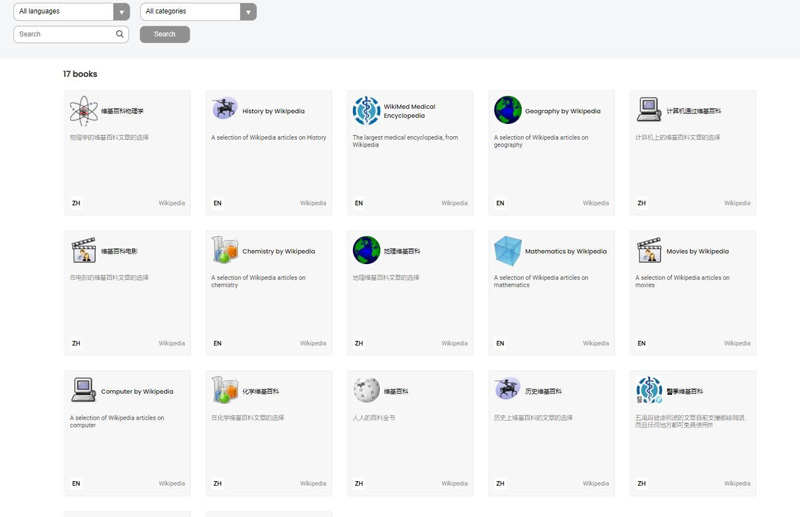
Task: Open the All languages dropdown
Action: (71, 12)
